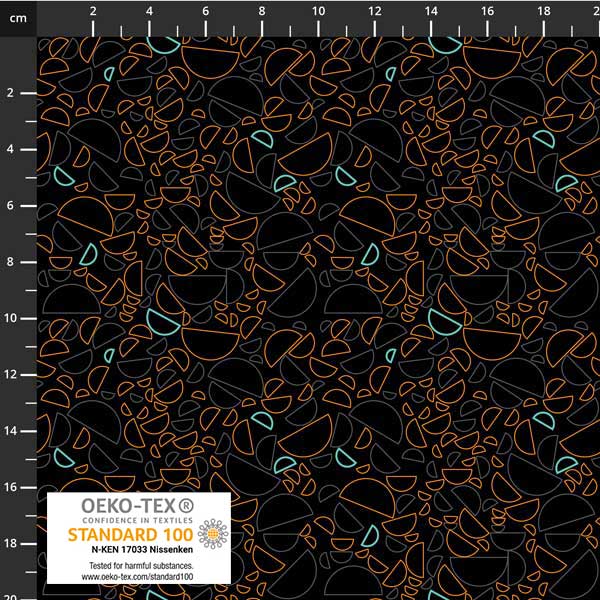Click the 14 mark on the top ruler
This screenshot has width=600, height=600.
pyautogui.click(x=431, y=11)
